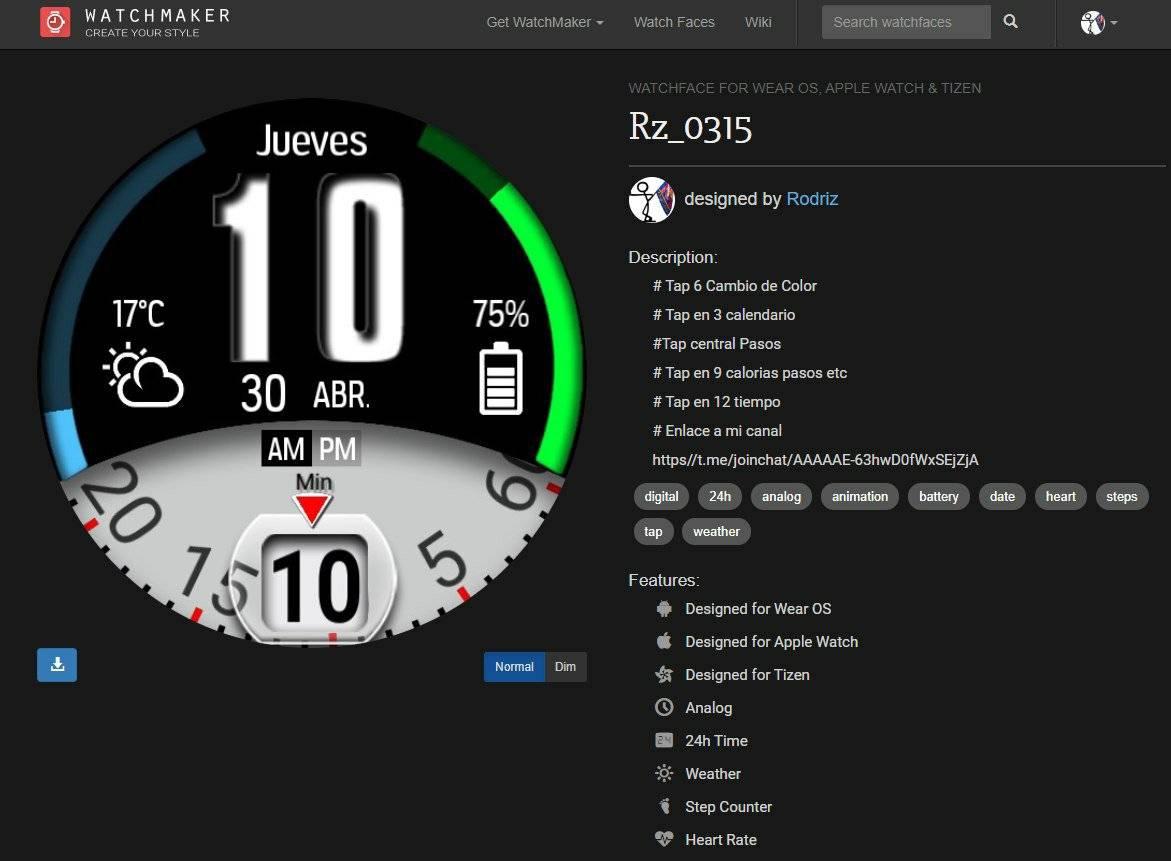Tap the AM indicator on watchface
1171x861 pixels.
286,449
